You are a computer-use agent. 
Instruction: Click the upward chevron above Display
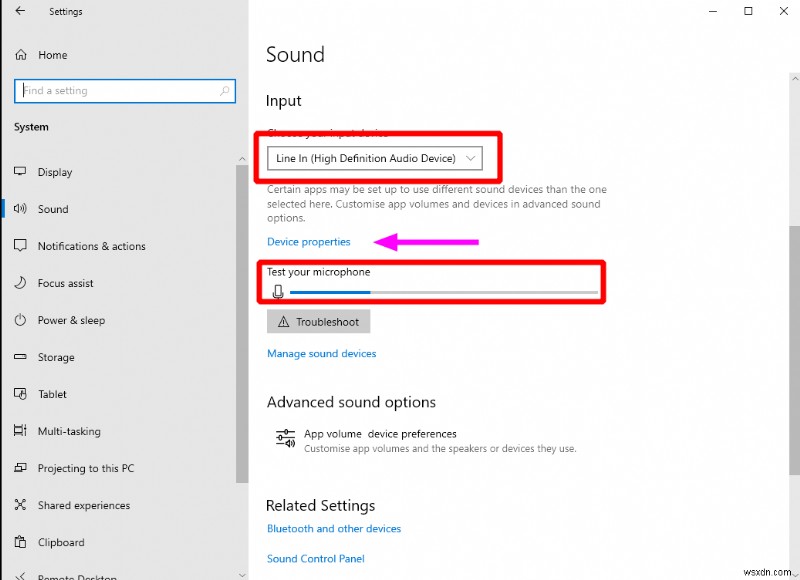coord(242,158)
